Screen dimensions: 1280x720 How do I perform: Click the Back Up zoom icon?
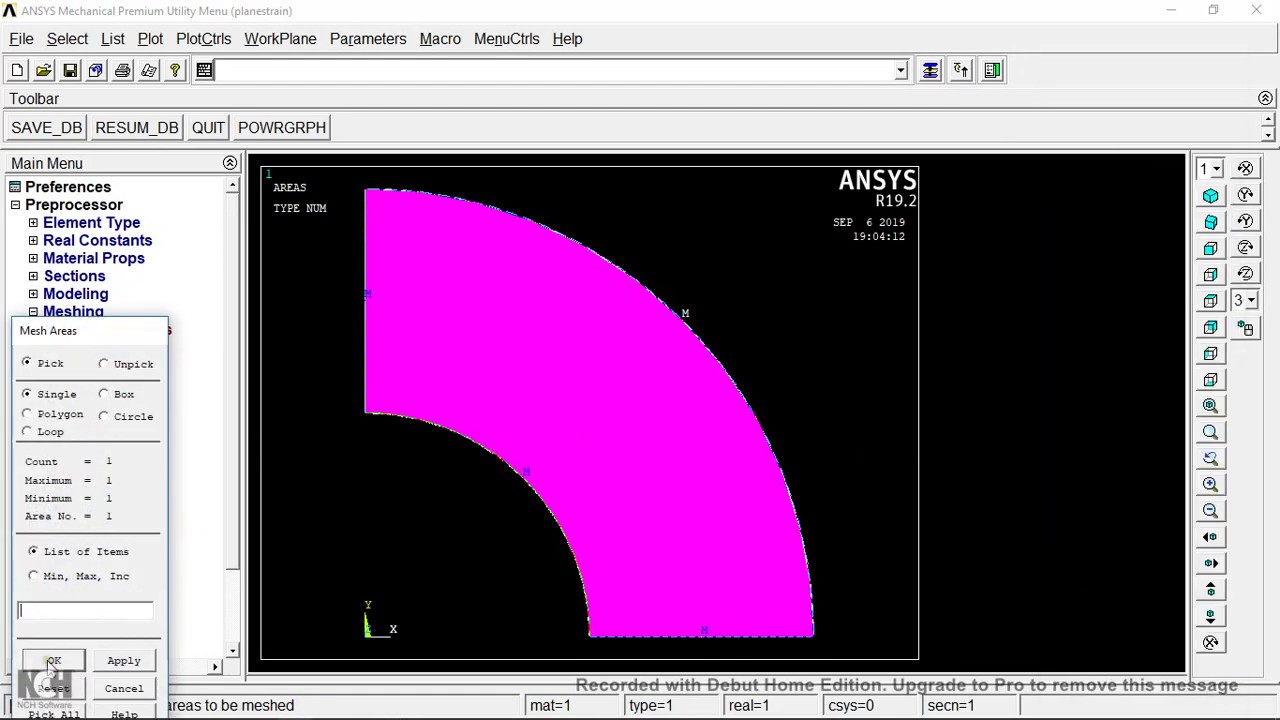click(1211, 458)
